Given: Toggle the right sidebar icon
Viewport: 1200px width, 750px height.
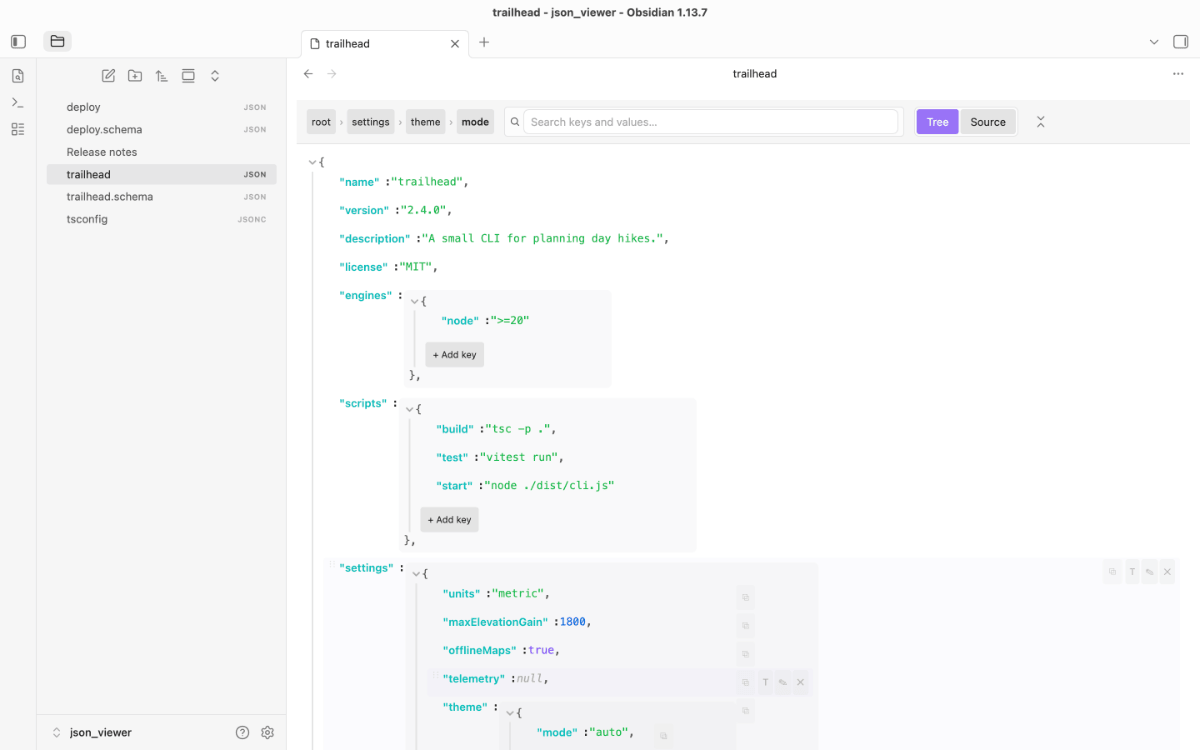Looking at the screenshot, I should 1181,42.
